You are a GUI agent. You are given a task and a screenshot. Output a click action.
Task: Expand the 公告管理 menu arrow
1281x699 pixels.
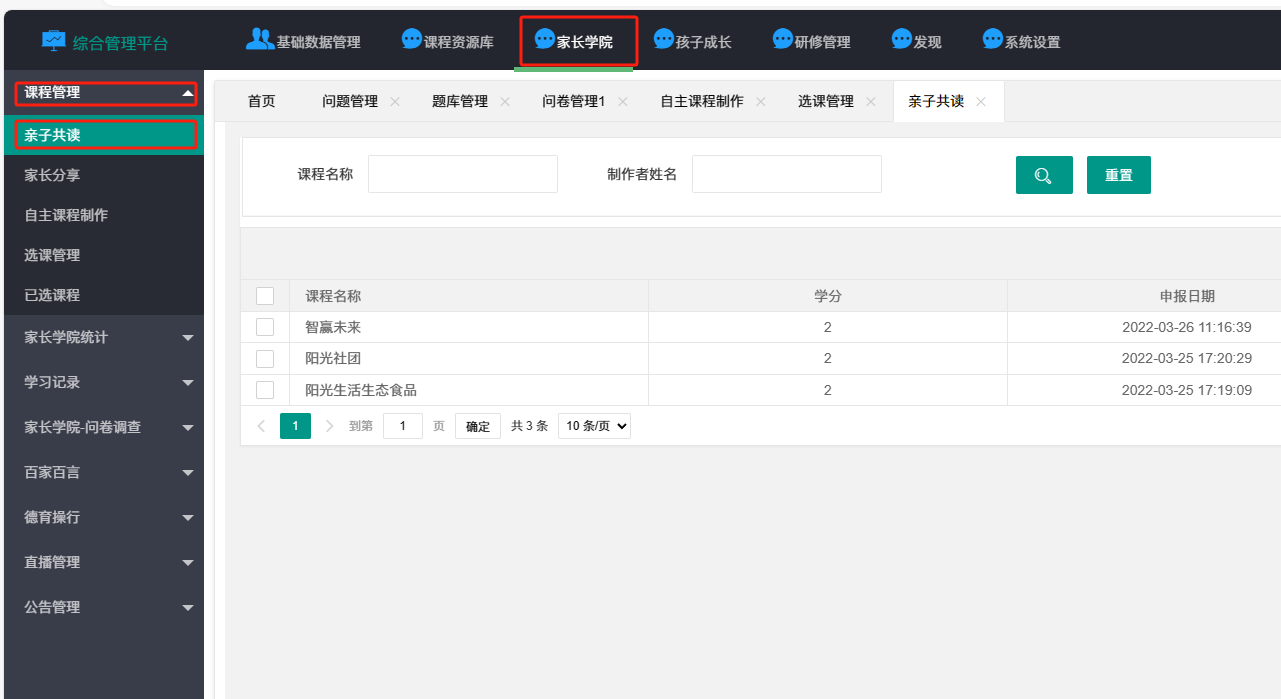click(x=188, y=608)
